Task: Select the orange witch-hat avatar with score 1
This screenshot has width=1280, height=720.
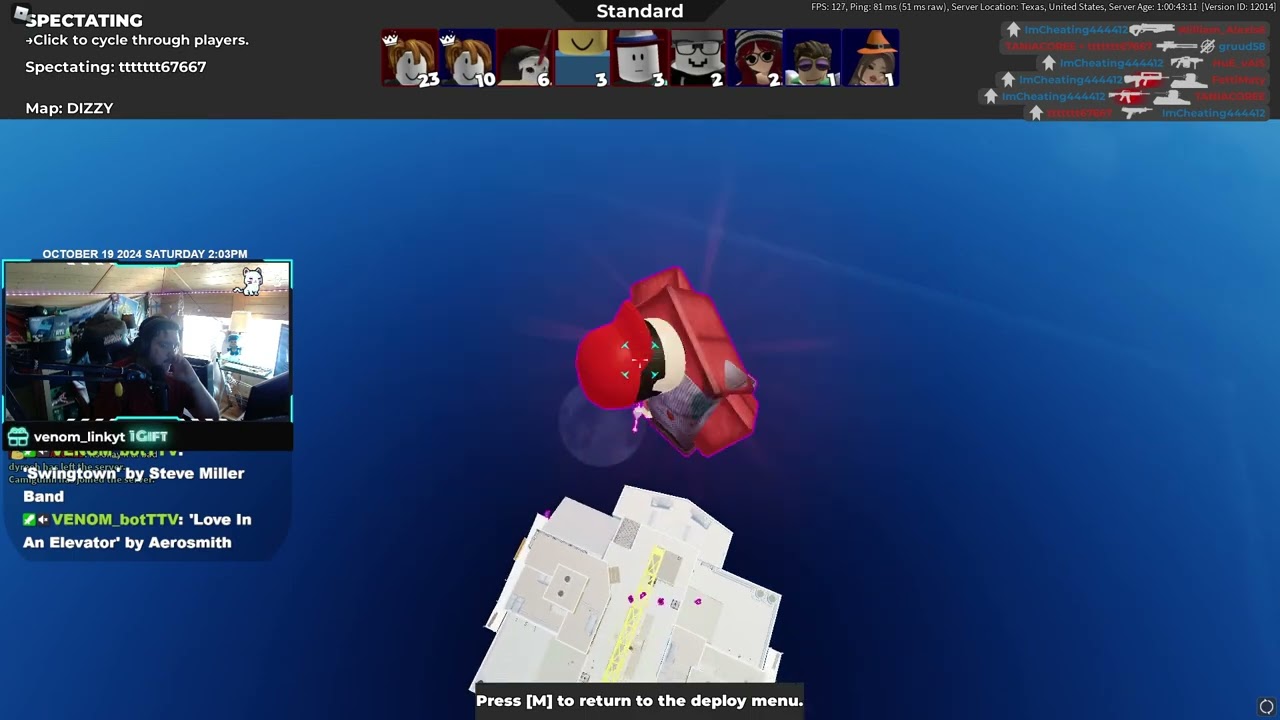Action: pos(869,59)
